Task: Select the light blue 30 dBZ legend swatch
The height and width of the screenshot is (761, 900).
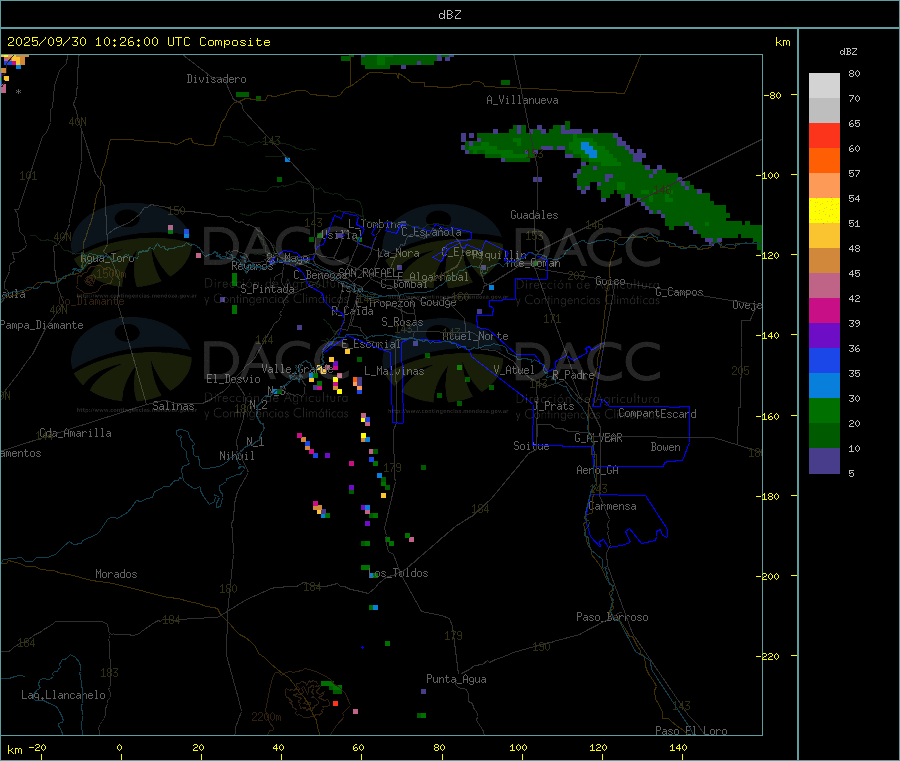Action: (824, 386)
